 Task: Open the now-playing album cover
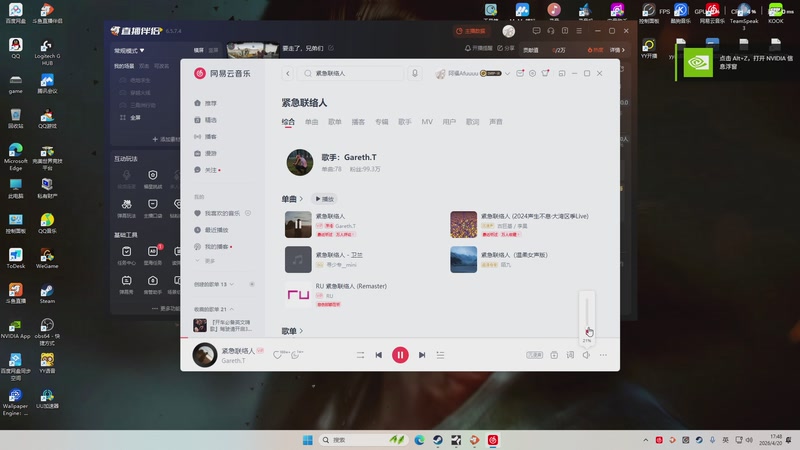coord(205,355)
